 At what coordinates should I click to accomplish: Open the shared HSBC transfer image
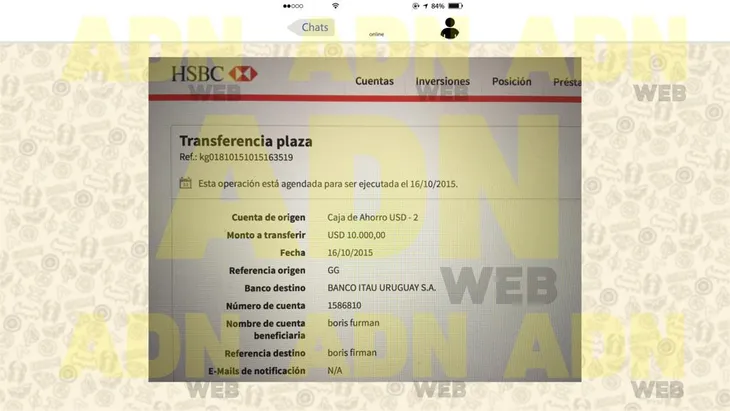[x=365, y=219]
